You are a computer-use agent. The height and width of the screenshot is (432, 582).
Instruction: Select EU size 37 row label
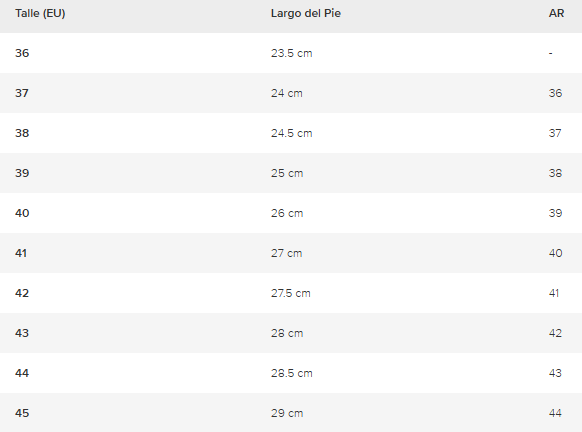point(22,93)
